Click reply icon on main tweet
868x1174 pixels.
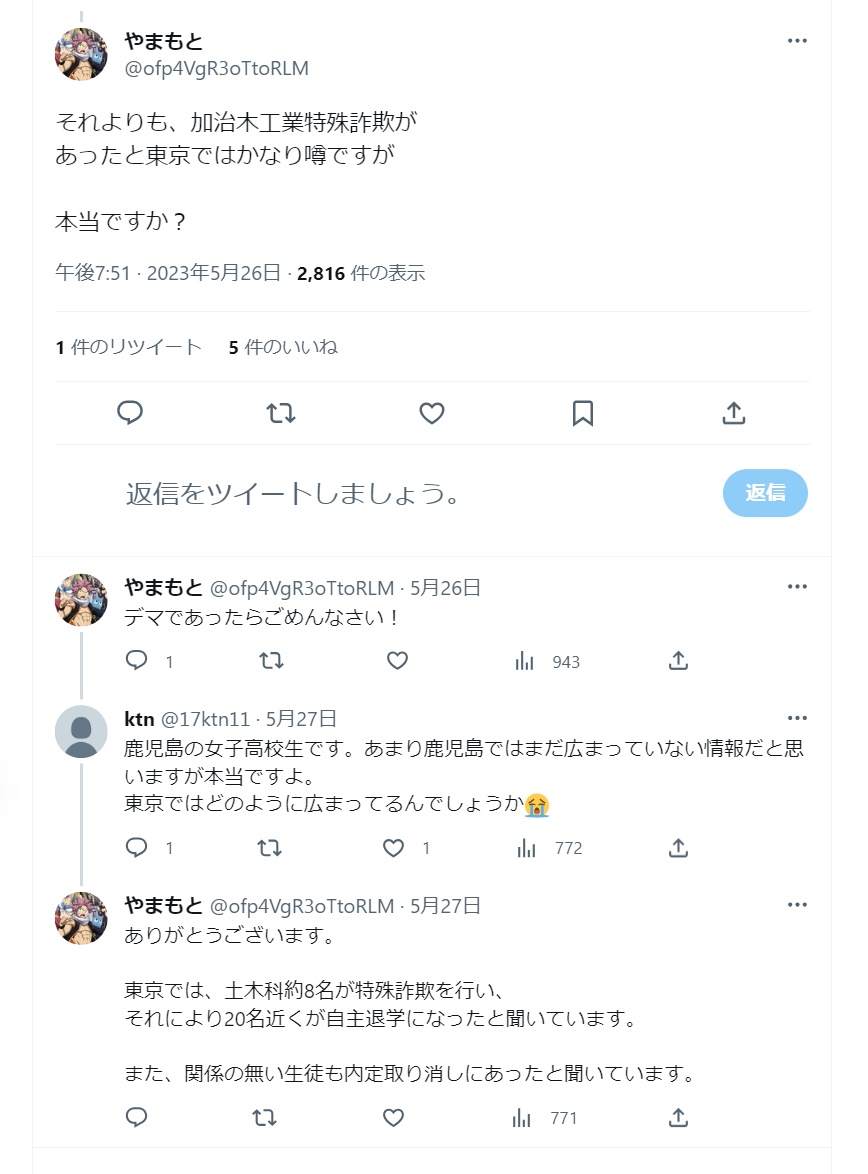130,413
